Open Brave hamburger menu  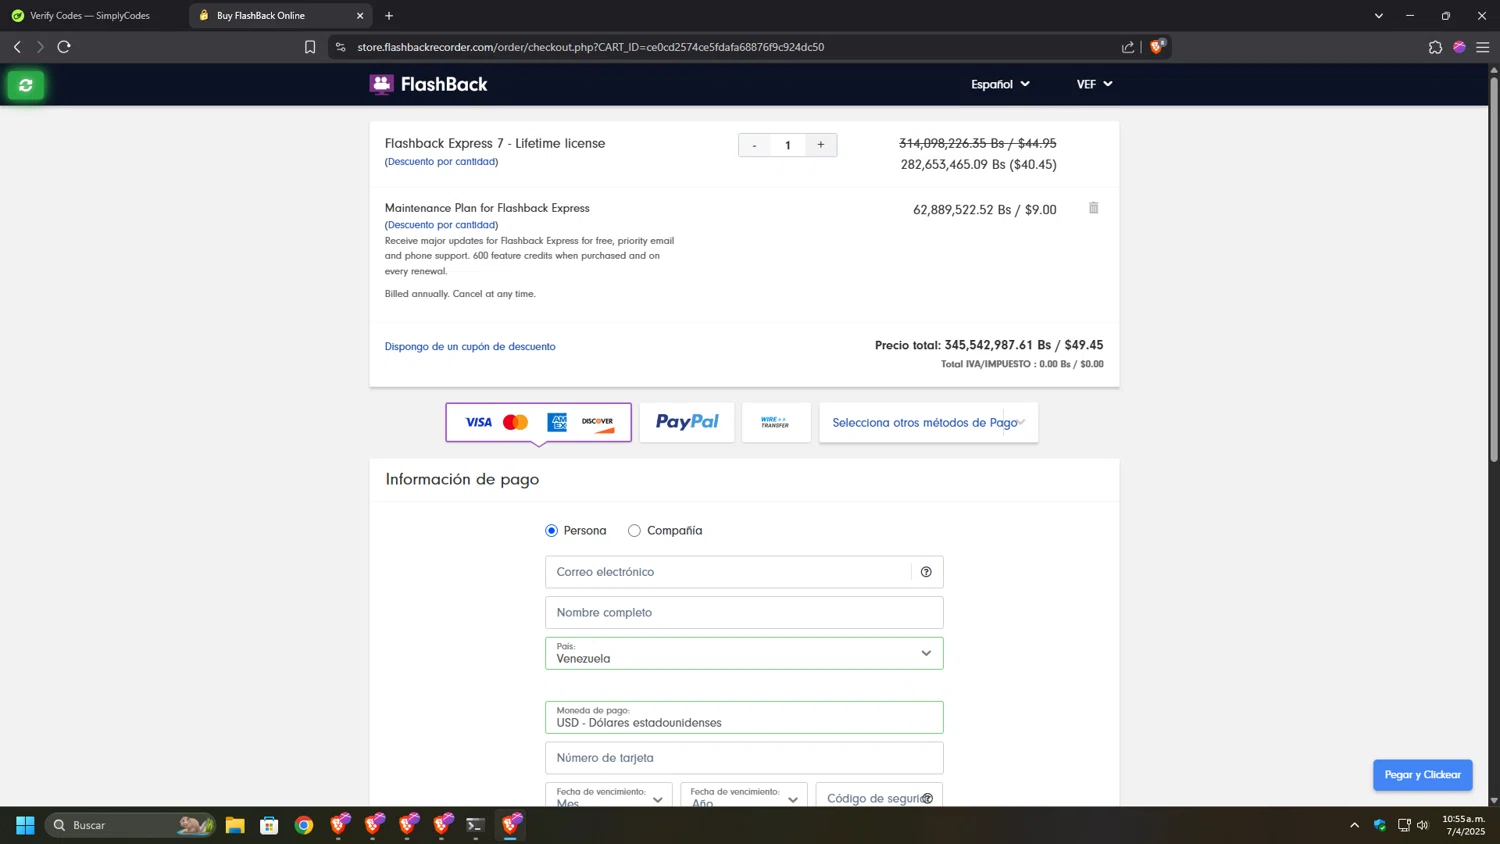pos(1483,47)
